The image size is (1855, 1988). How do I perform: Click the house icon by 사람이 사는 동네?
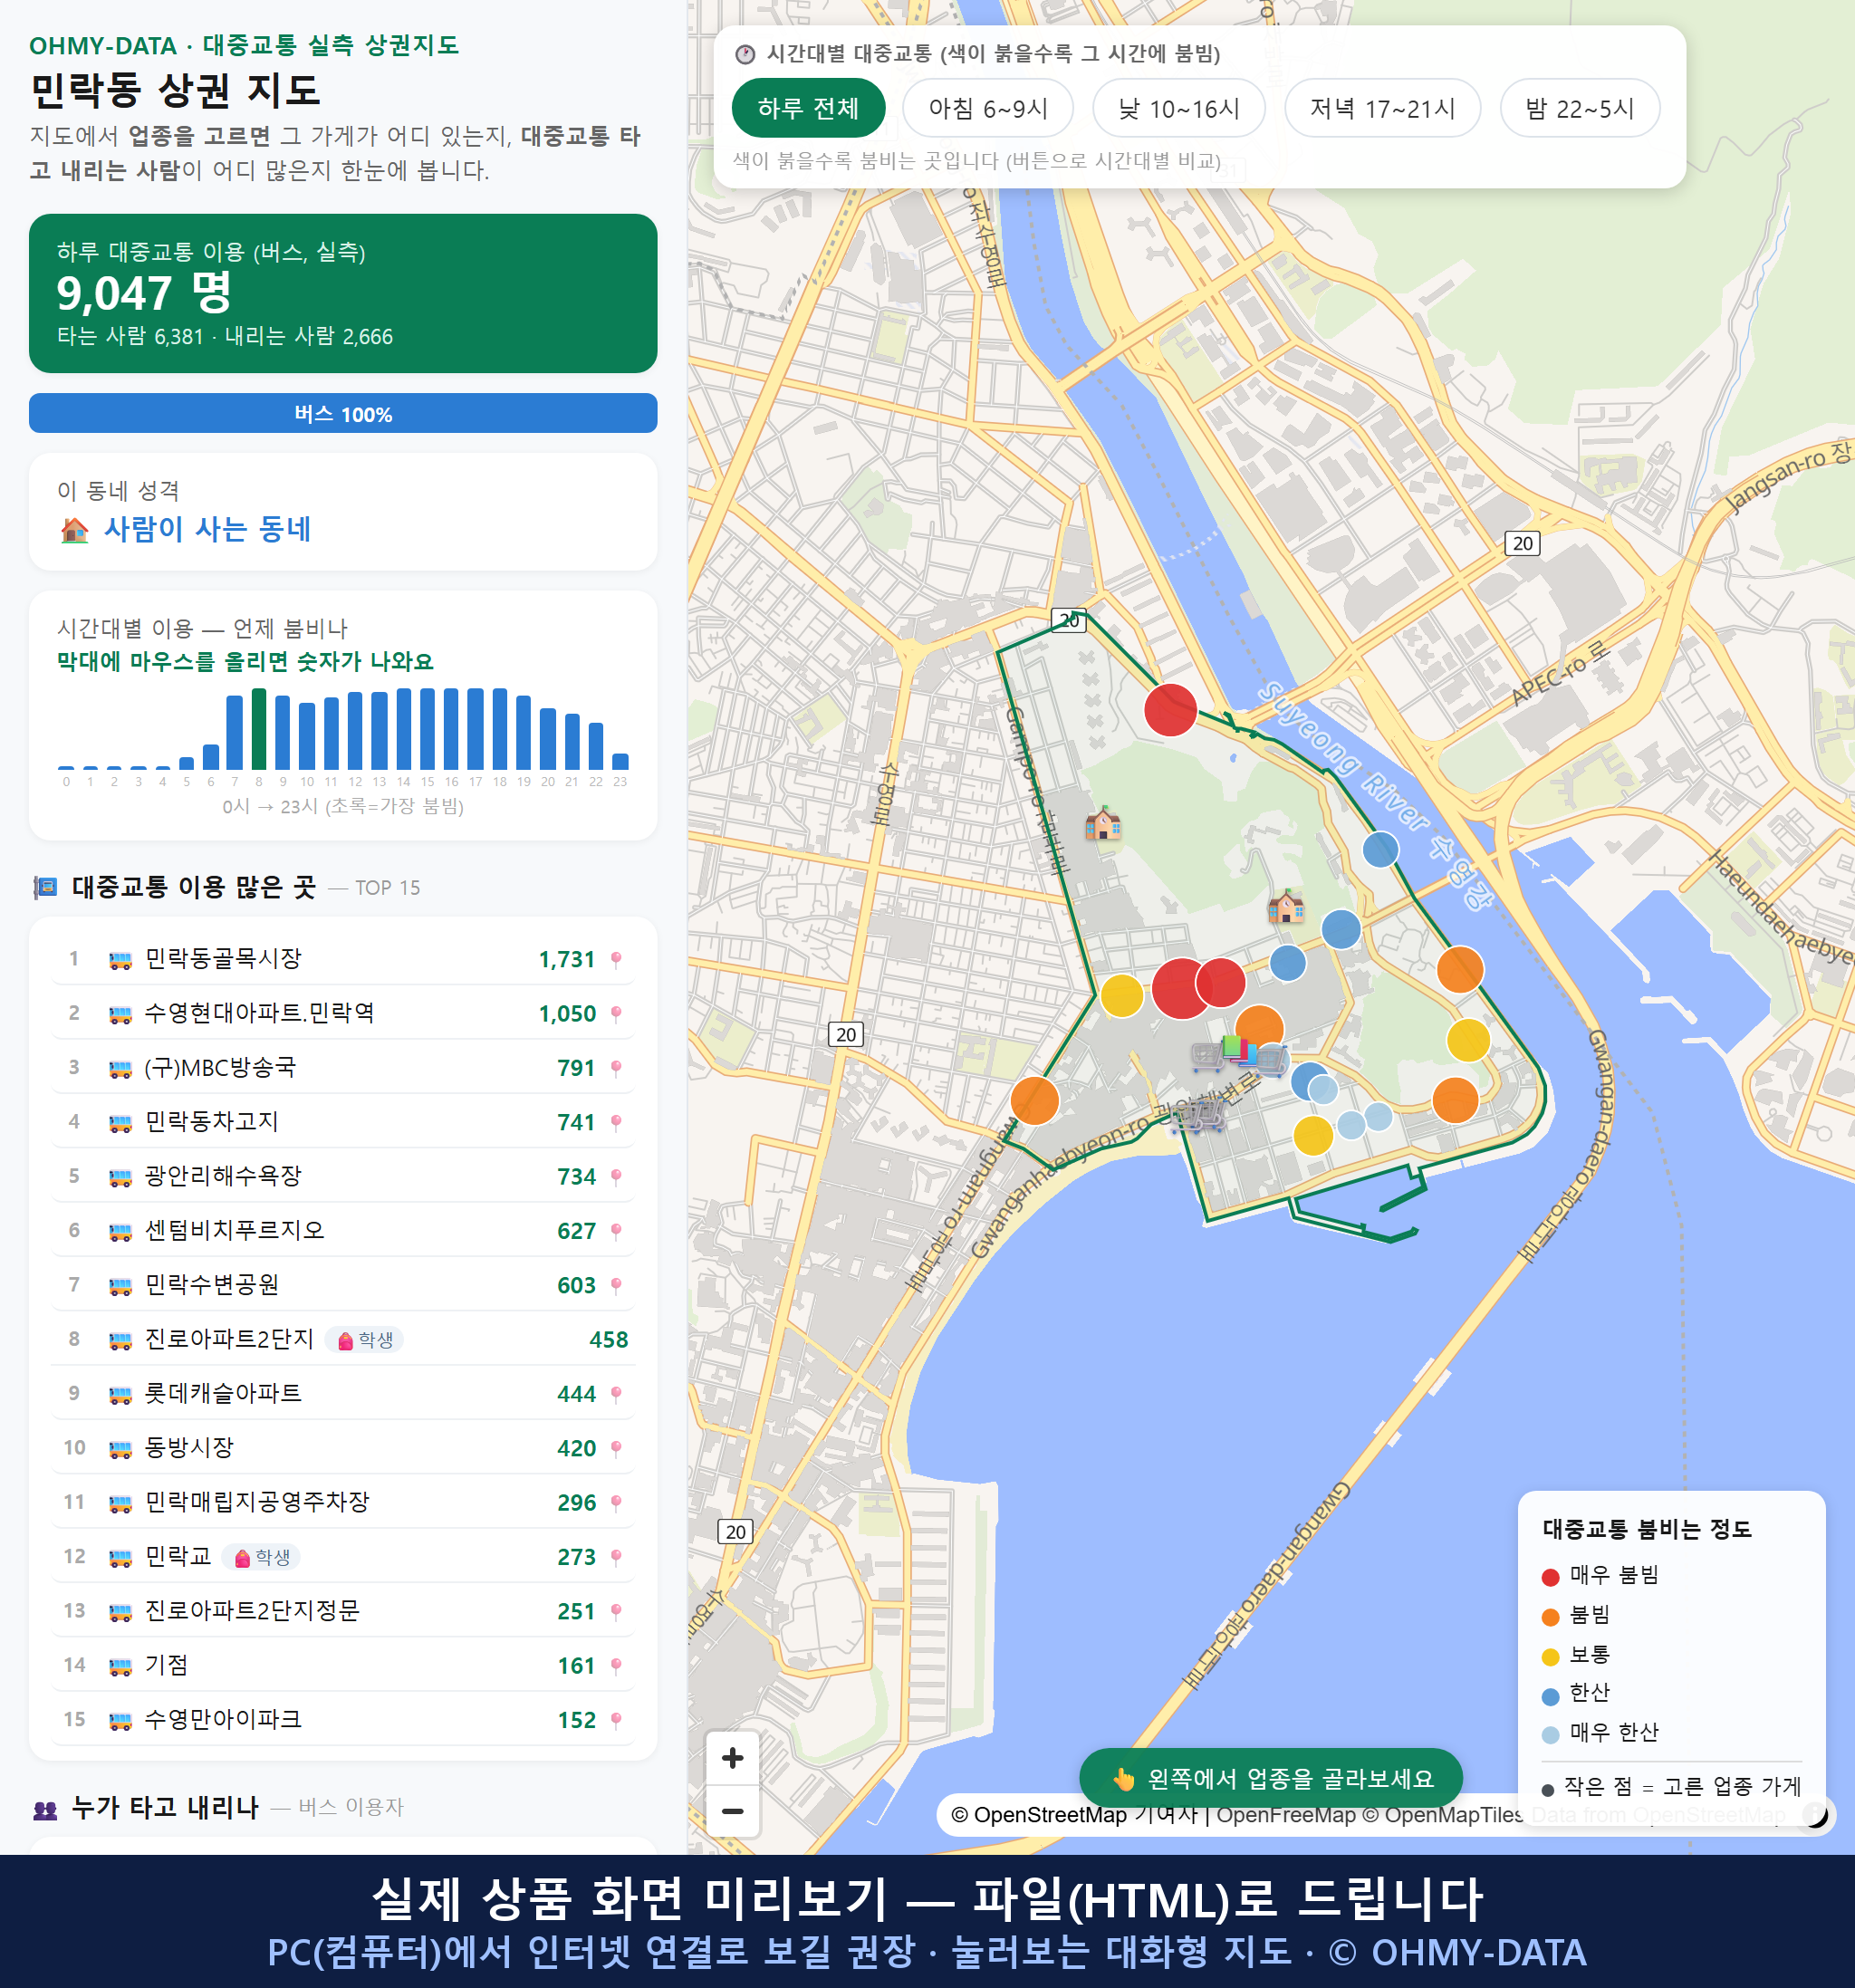(x=74, y=529)
